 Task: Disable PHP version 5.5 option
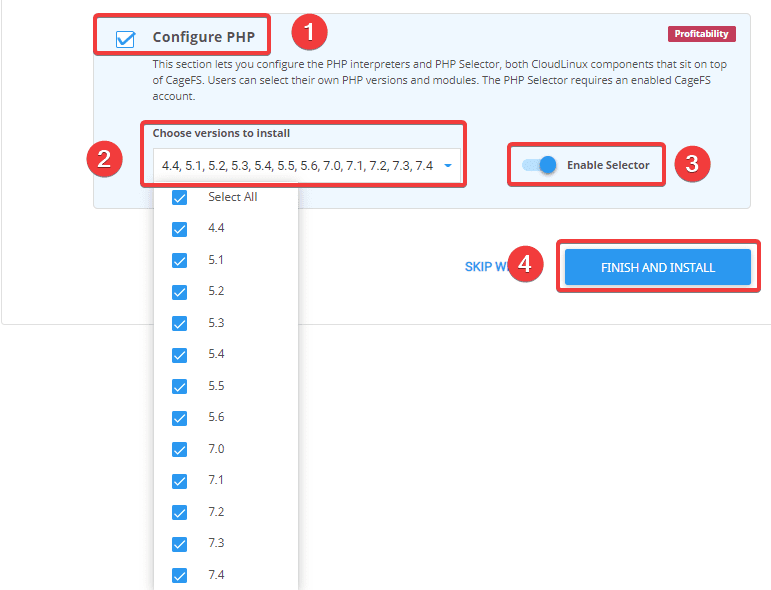180,387
